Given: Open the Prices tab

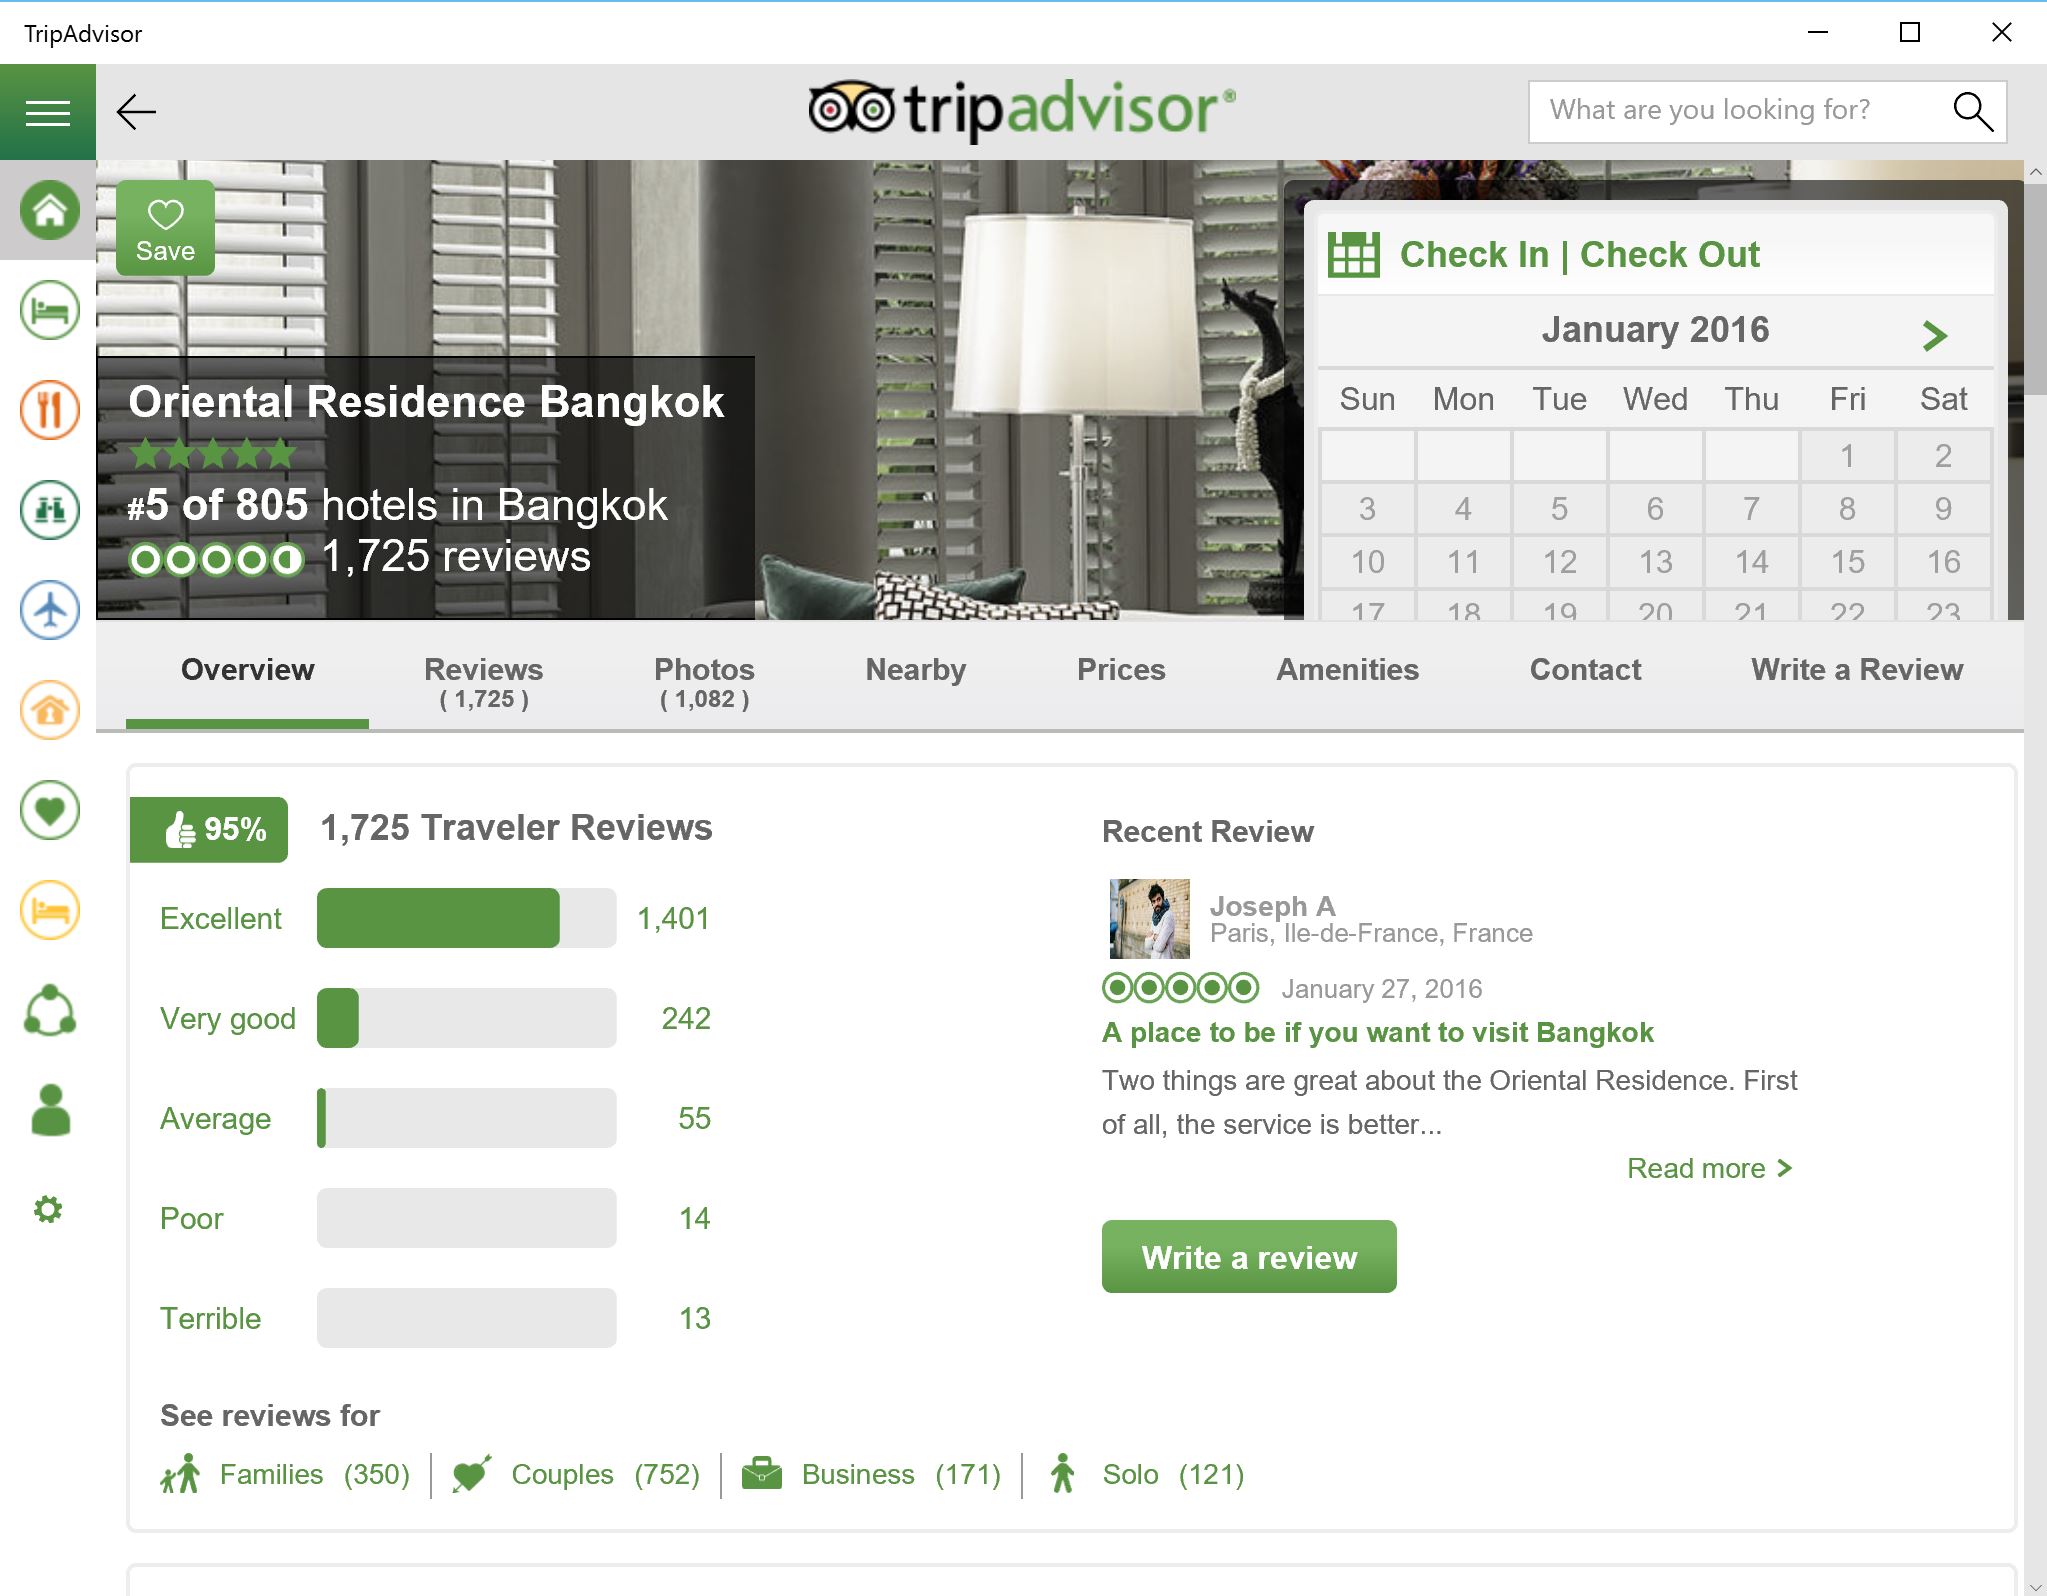Looking at the screenshot, I should pos(1121,670).
